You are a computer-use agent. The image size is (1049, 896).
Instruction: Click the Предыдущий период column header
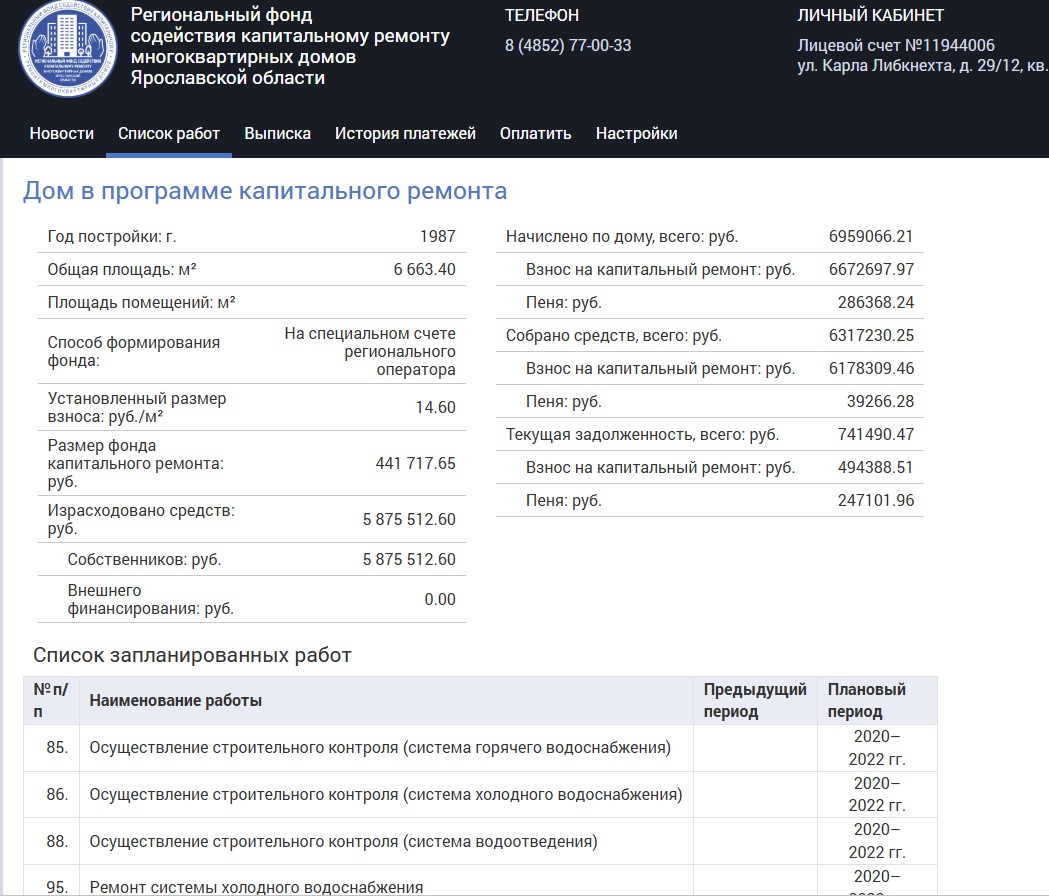coord(755,701)
